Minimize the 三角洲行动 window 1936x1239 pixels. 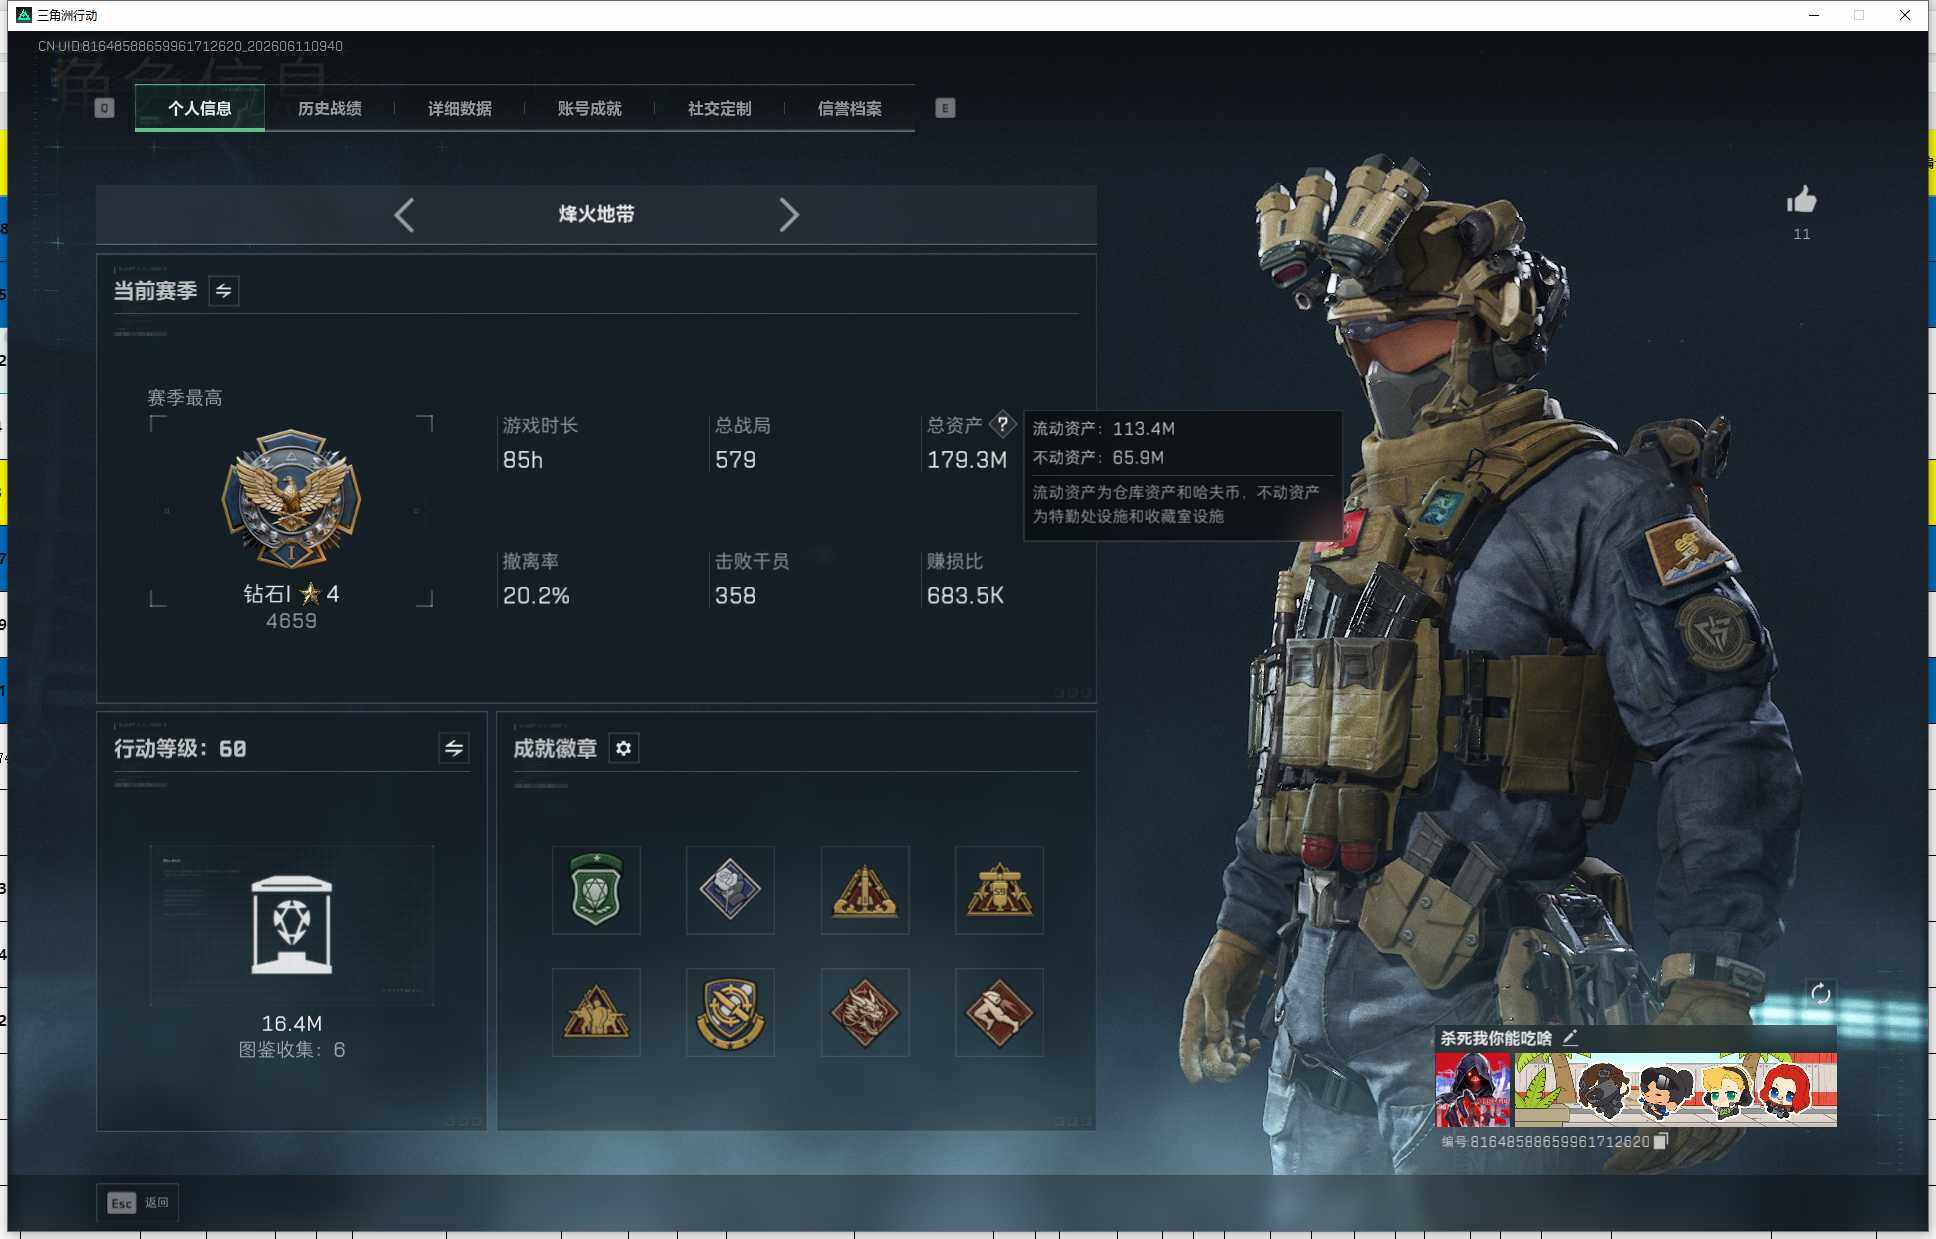click(x=1813, y=15)
